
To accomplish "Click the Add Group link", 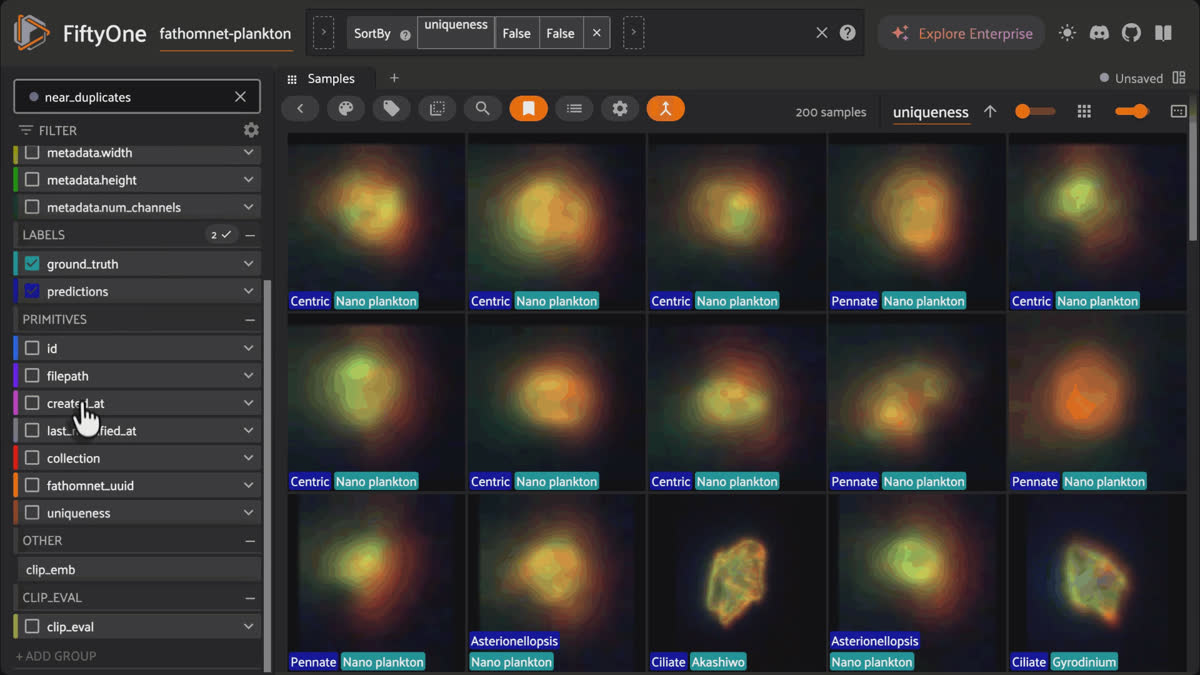I will (x=56, y=656).
